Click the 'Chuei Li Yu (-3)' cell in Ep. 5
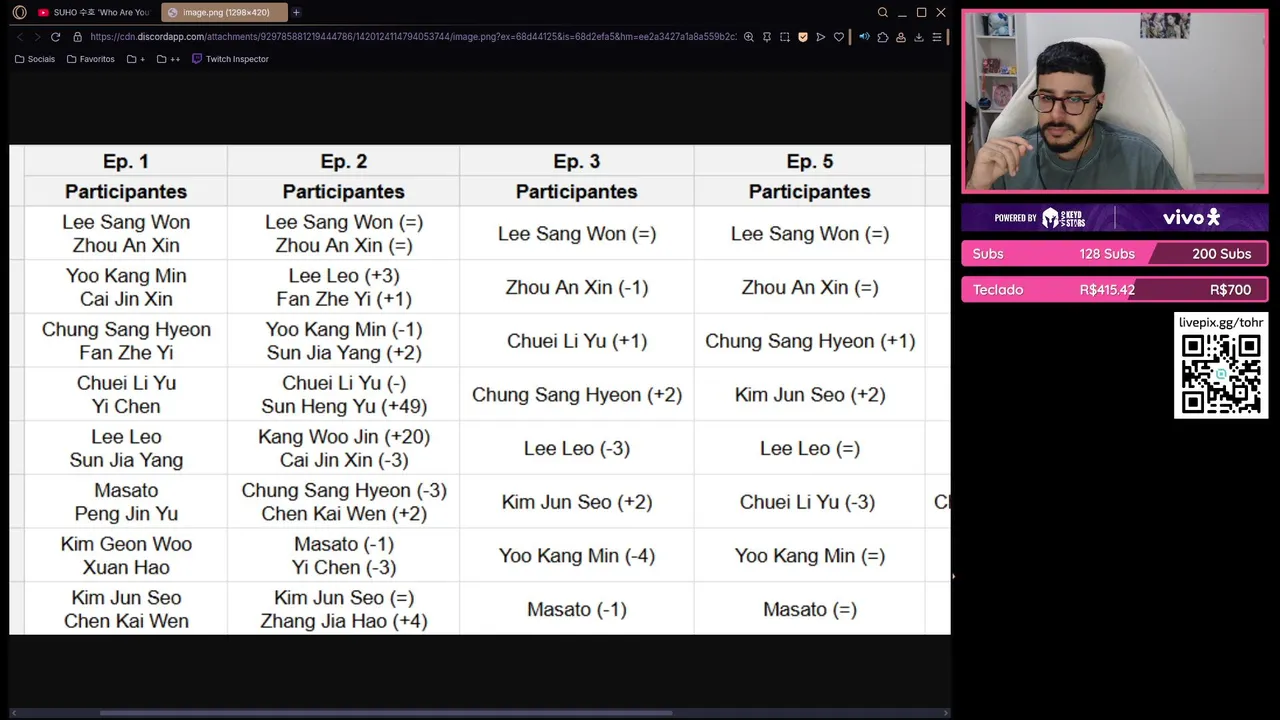The width and height of the screenshot is (1280, 720). click(810, 502)
